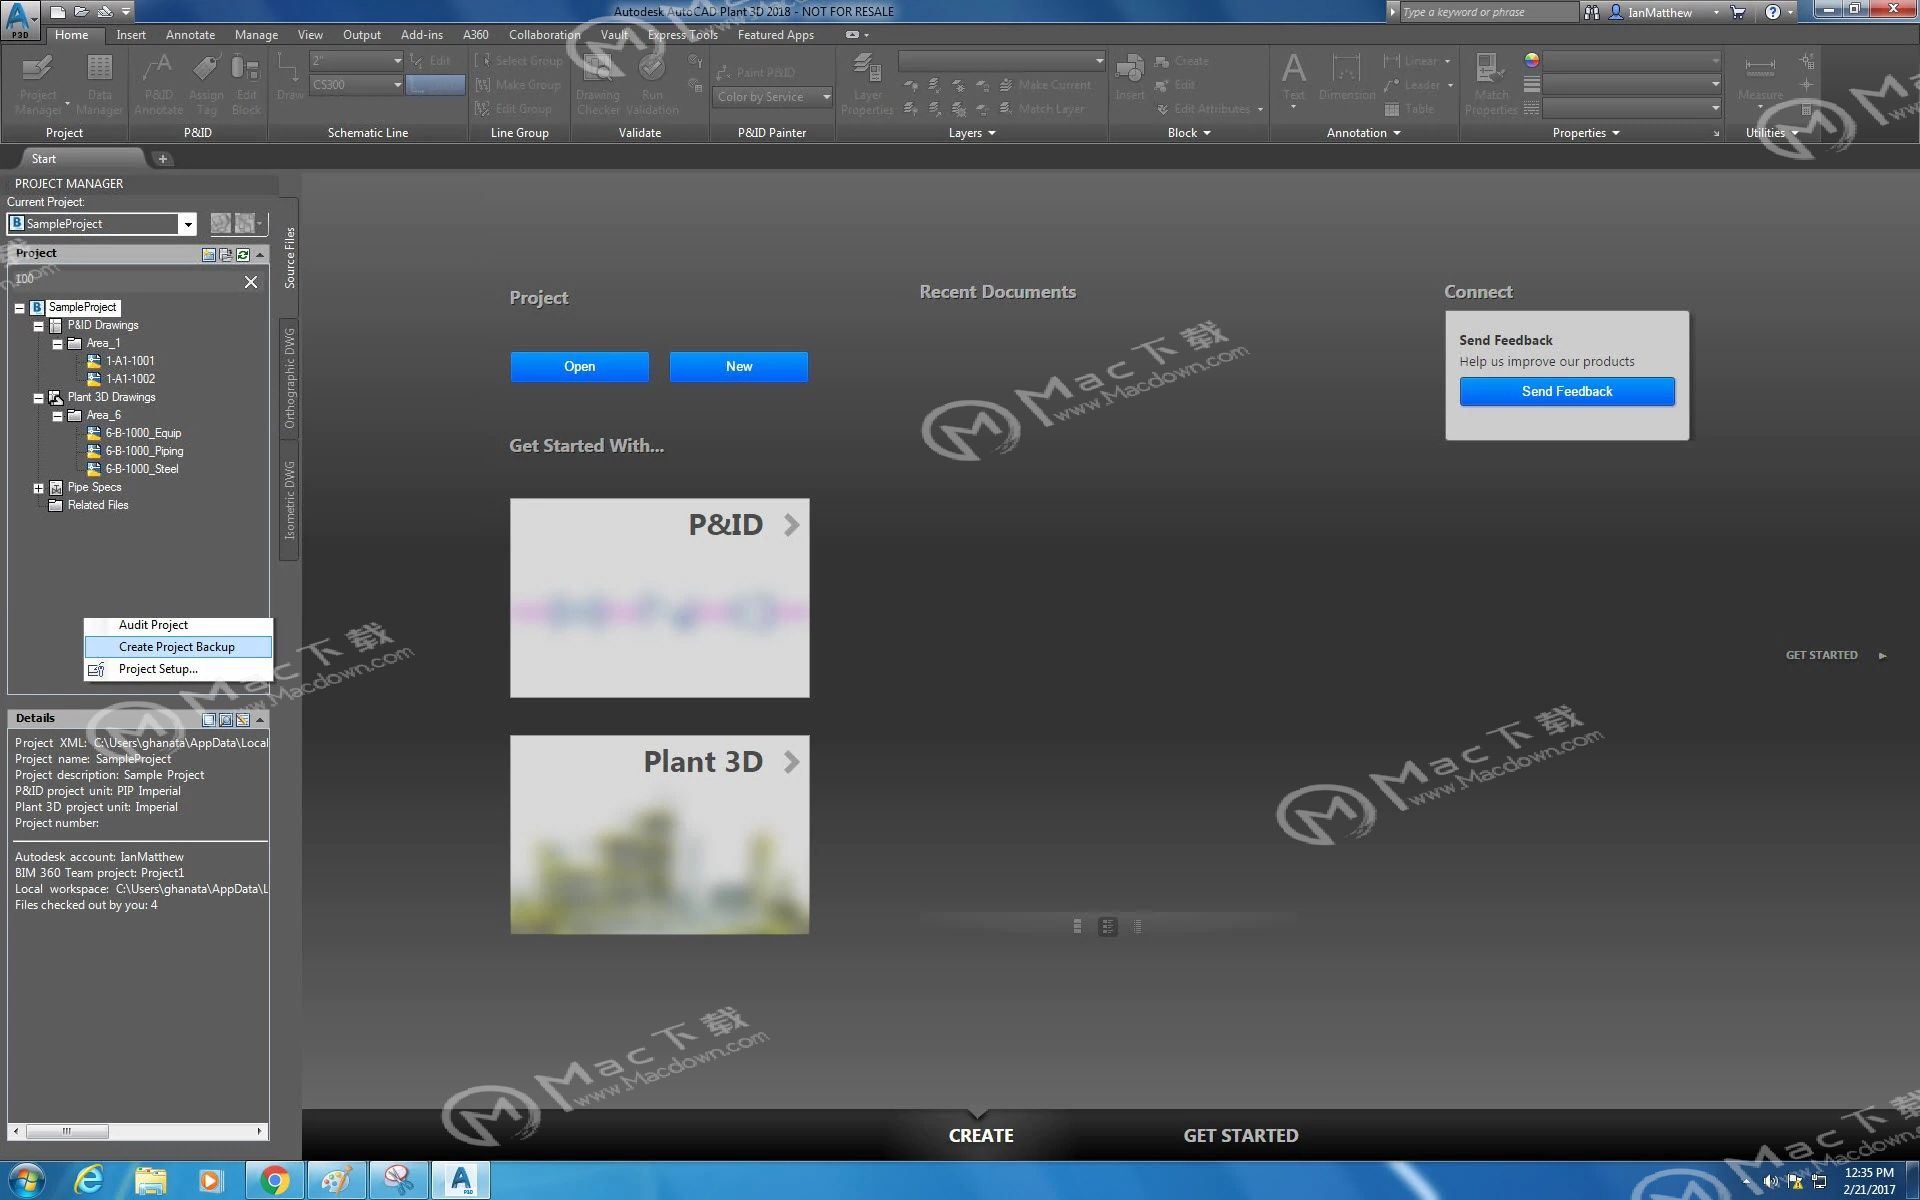This screenshot has height=1200, width=1920.
Task: Click the Open file icon in quick access
Action: (81, 12)
